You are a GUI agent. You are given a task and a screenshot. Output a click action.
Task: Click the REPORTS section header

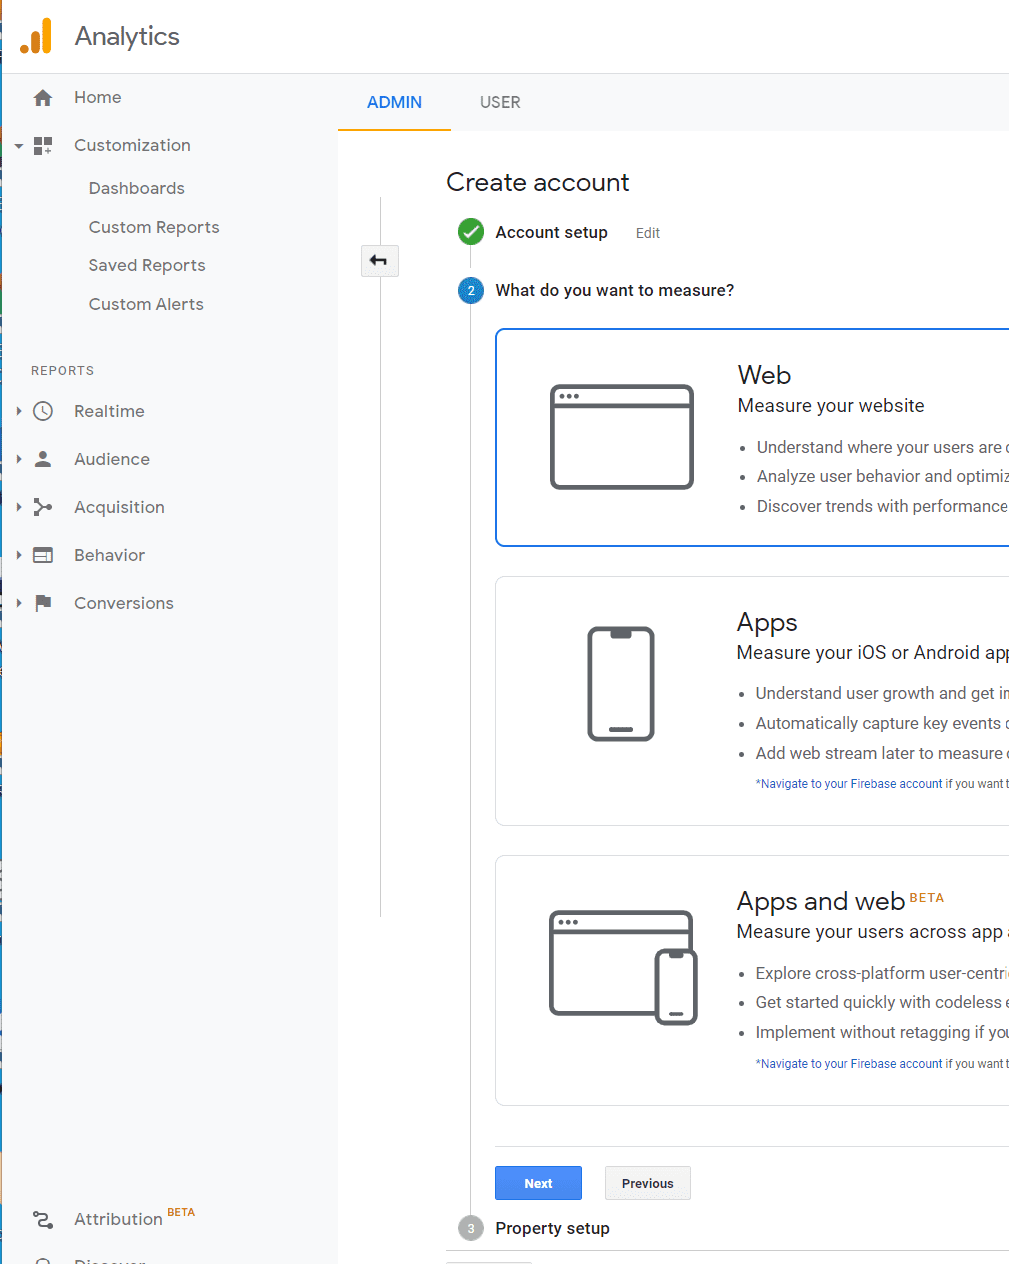click(62, 371)
